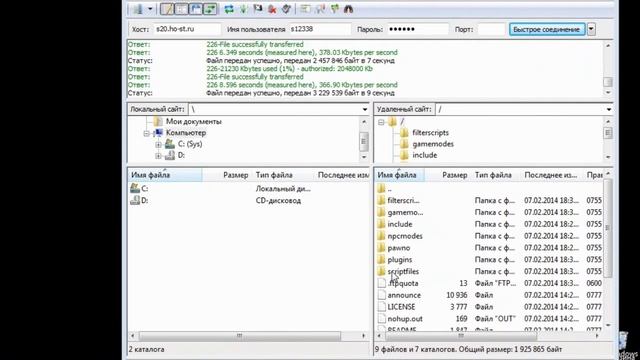The width and height of the screenshot is (640, 360).
Task: Open quickconnect history dropdown arrow
Action: point(591,29)
